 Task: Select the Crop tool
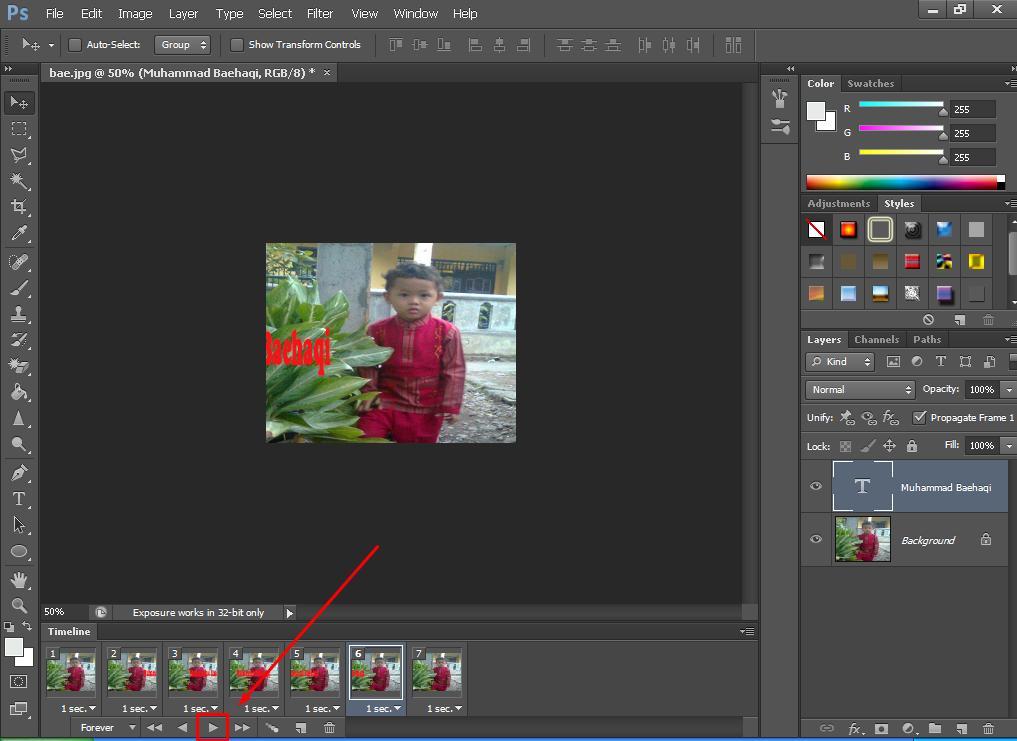[x=18, y=207]
